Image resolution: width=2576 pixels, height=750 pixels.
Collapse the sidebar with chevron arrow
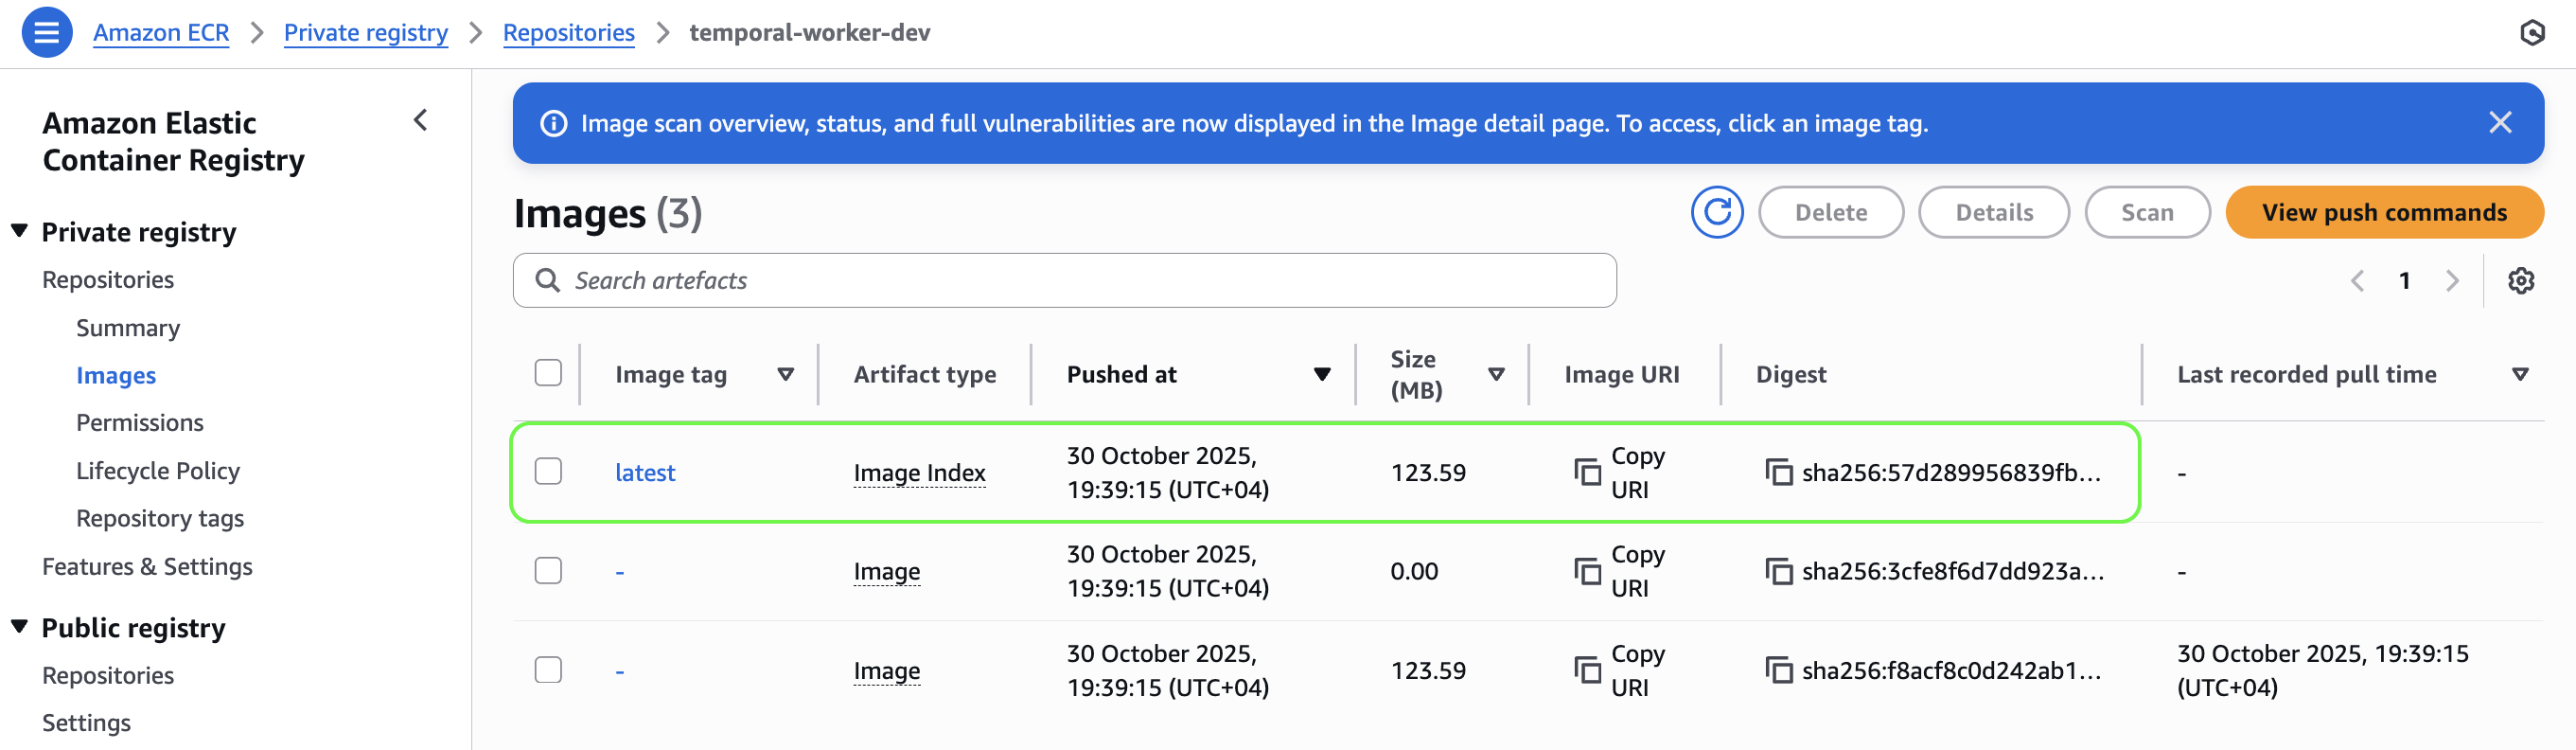(421, 121)
